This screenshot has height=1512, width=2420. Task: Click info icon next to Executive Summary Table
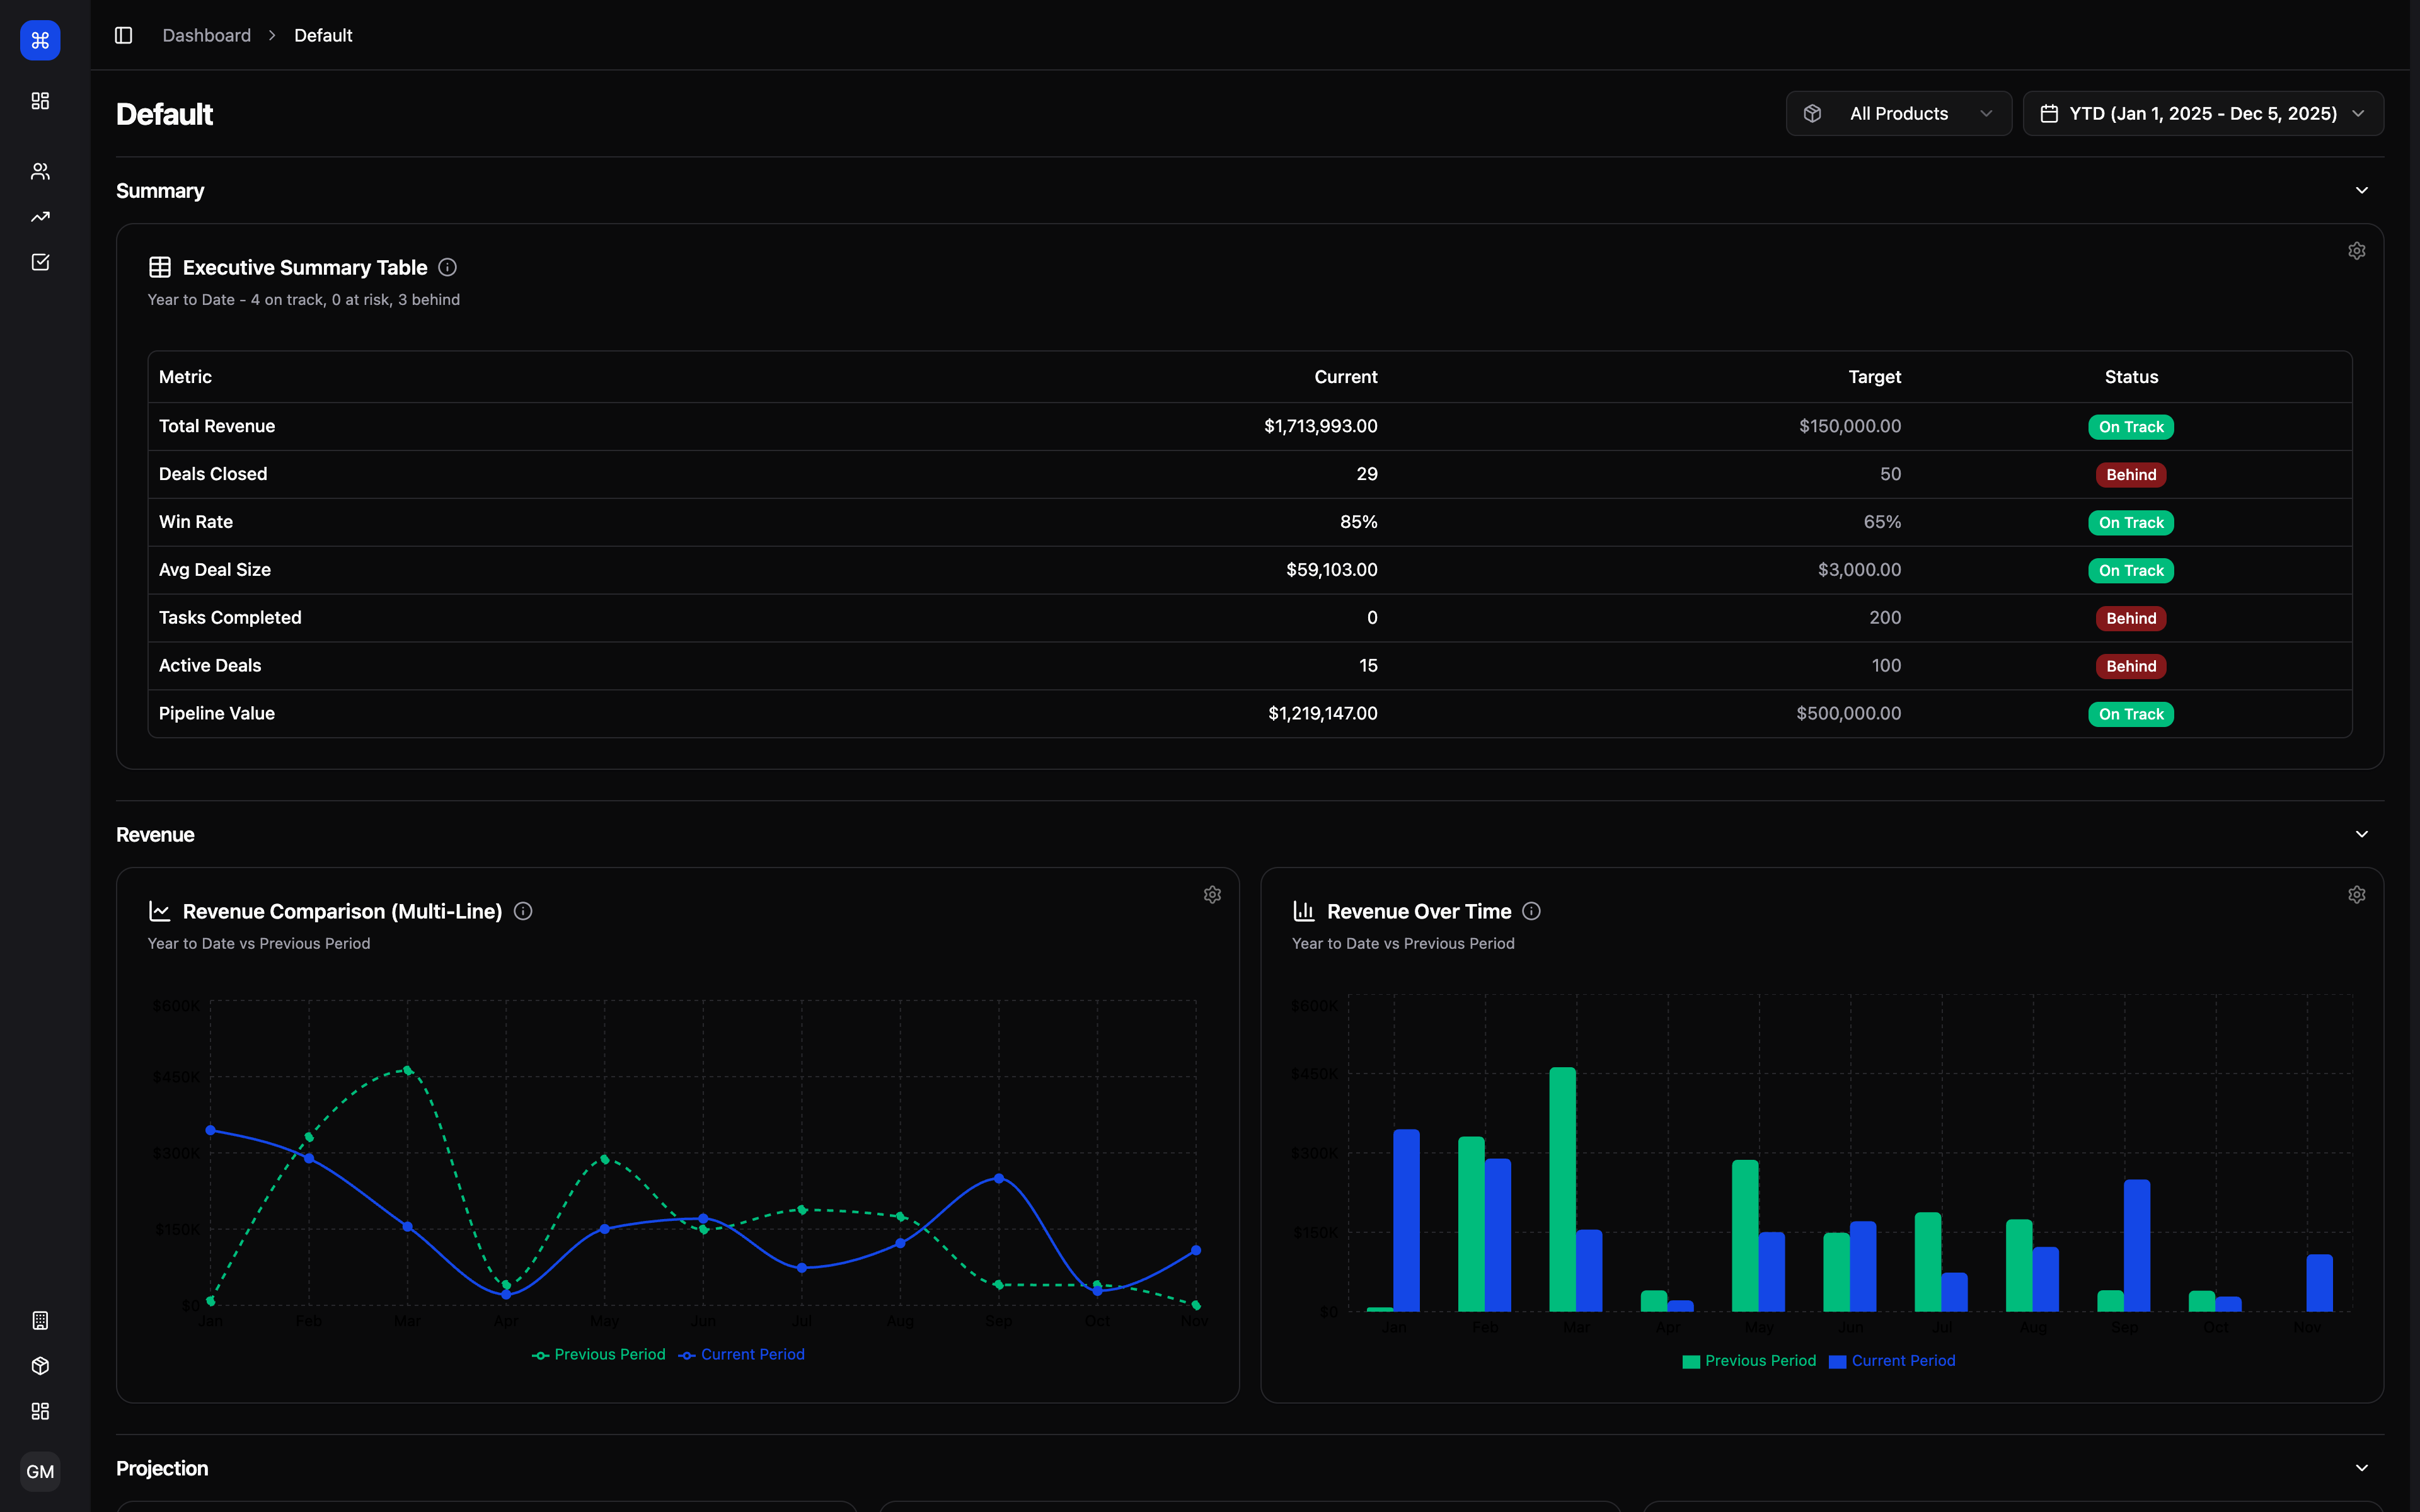click(x=447, y=267)
